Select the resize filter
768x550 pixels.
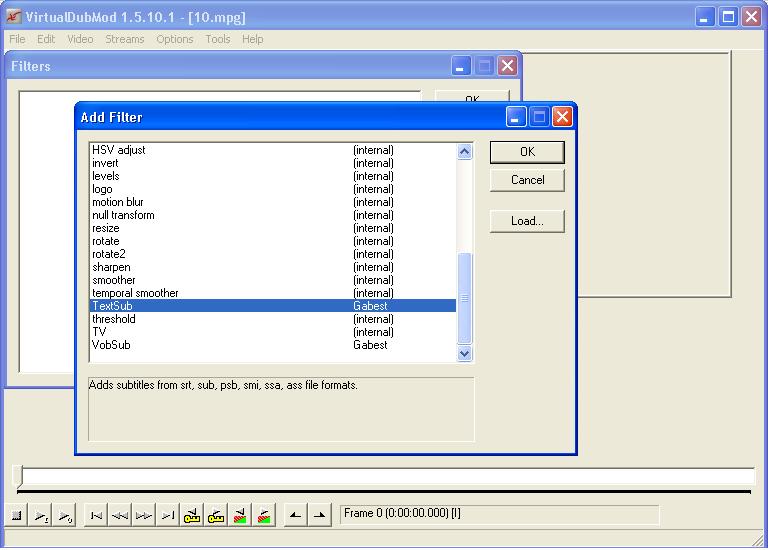pyautogui.click(x=273, y=228)
